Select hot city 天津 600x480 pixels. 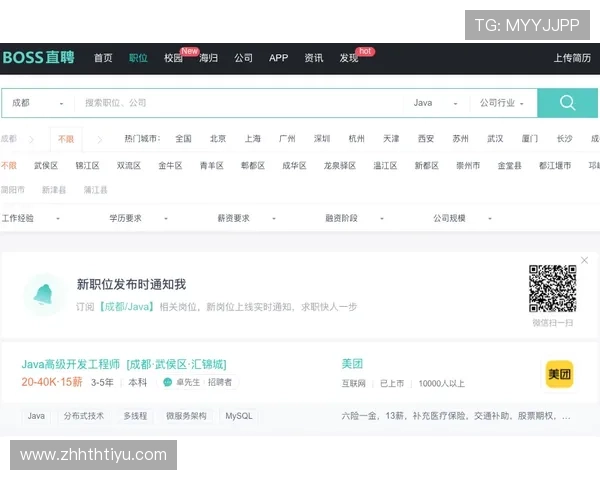pos(391,139)
